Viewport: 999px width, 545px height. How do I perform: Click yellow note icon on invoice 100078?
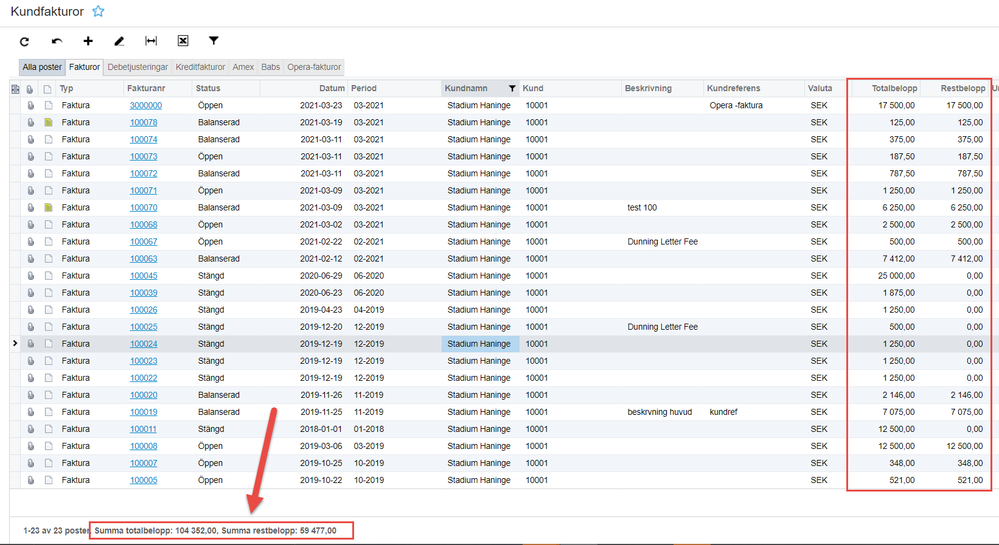(48, 122)
